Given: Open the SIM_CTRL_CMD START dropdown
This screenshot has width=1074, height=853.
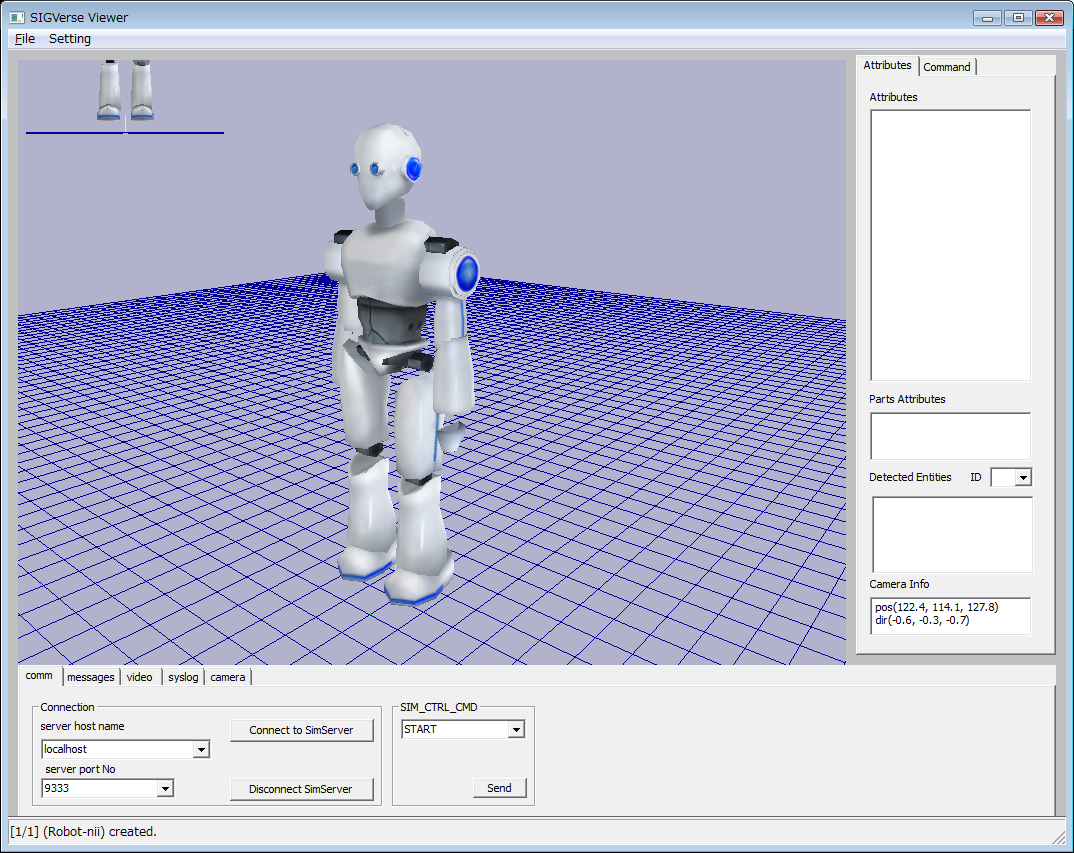Looking at the screenshot, I should (516, 730).
